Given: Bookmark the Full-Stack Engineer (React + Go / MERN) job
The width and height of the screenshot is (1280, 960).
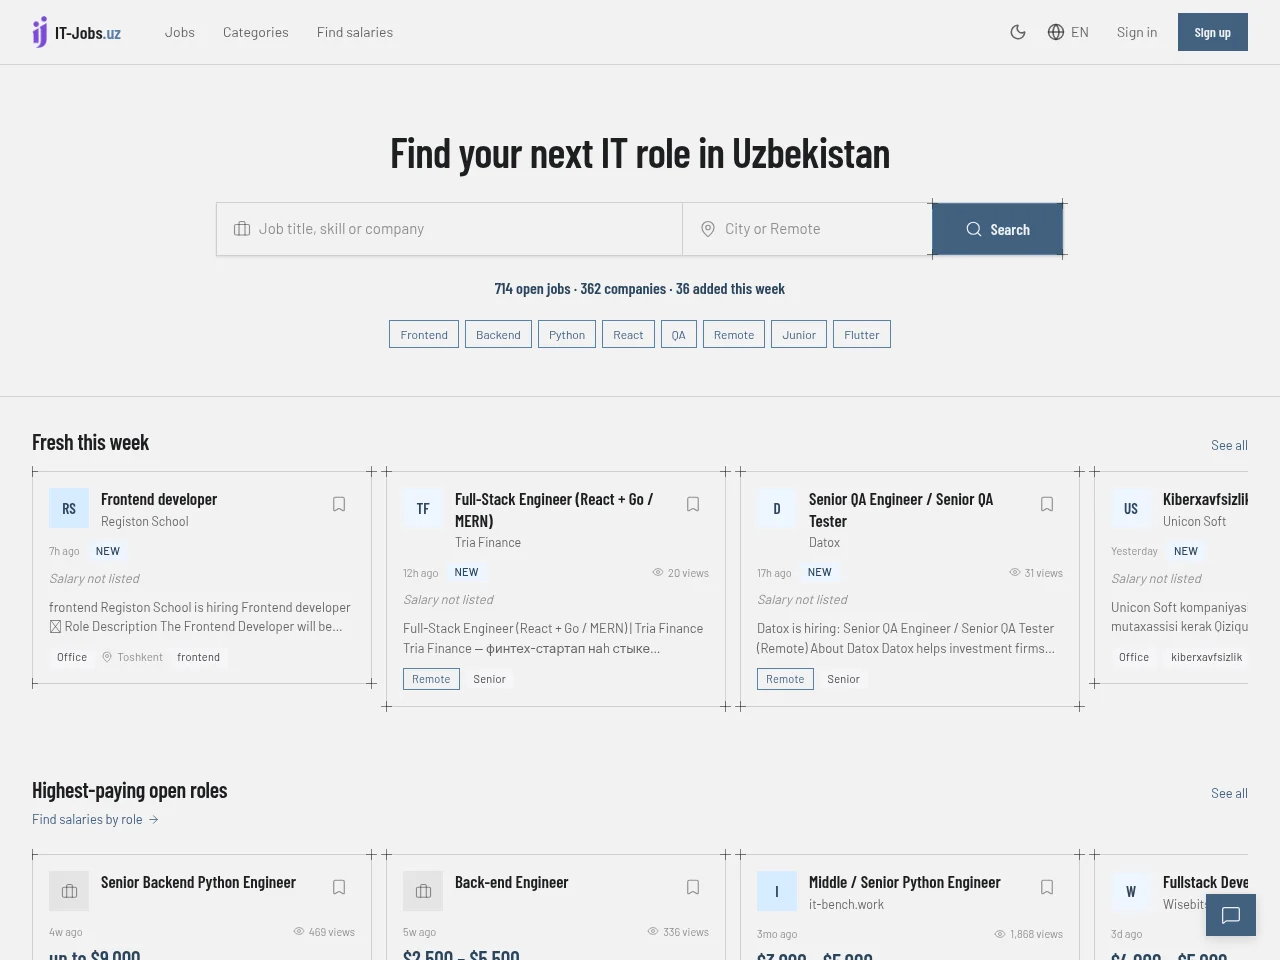Looking at the screenshot, I should click(693, 504).
